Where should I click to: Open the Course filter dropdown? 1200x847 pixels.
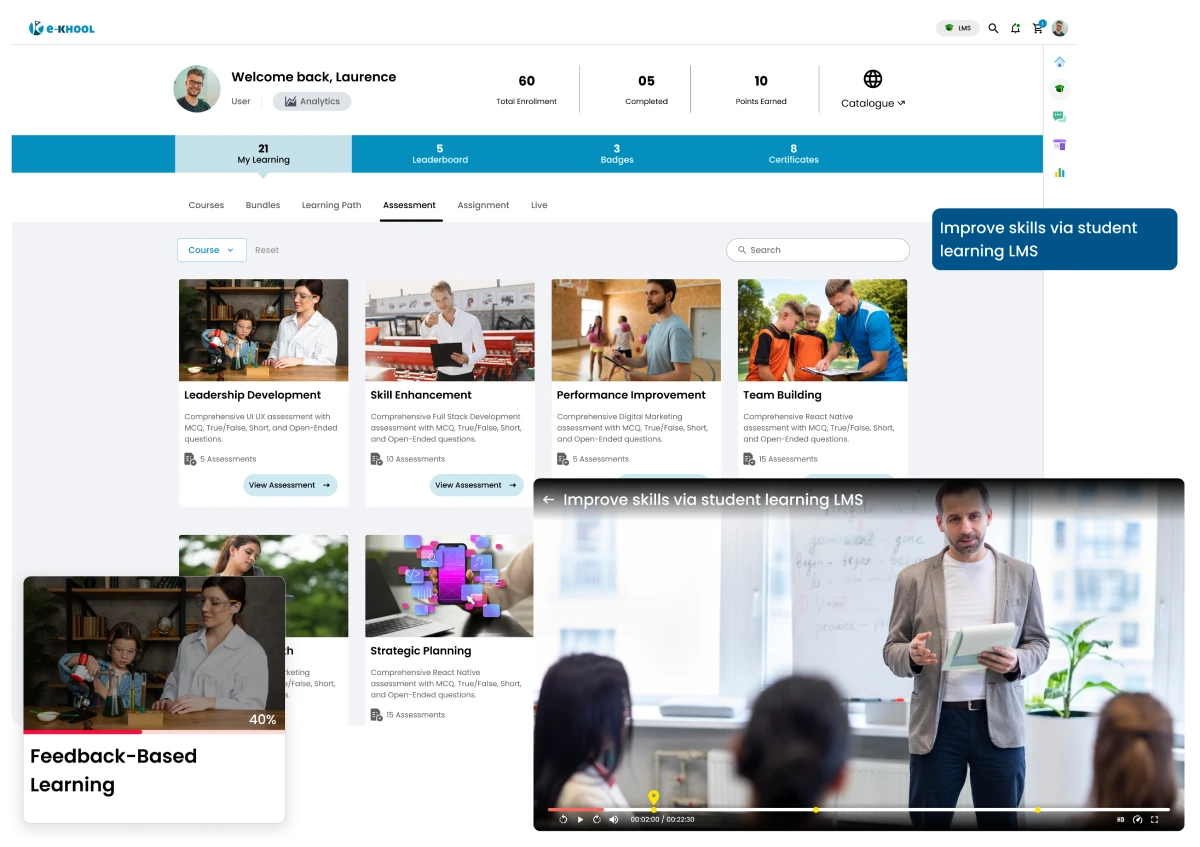[x=211, y=250]
